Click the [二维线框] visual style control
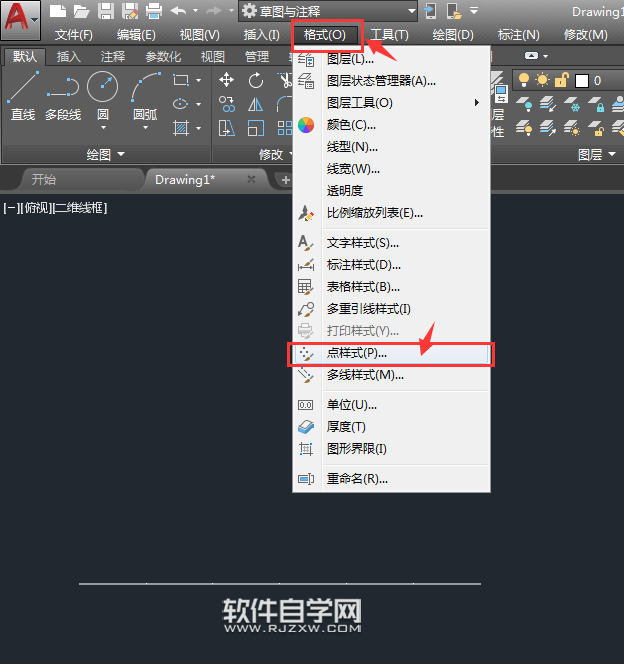Screen dimensions: 624x664 click(x=80, y=208)
